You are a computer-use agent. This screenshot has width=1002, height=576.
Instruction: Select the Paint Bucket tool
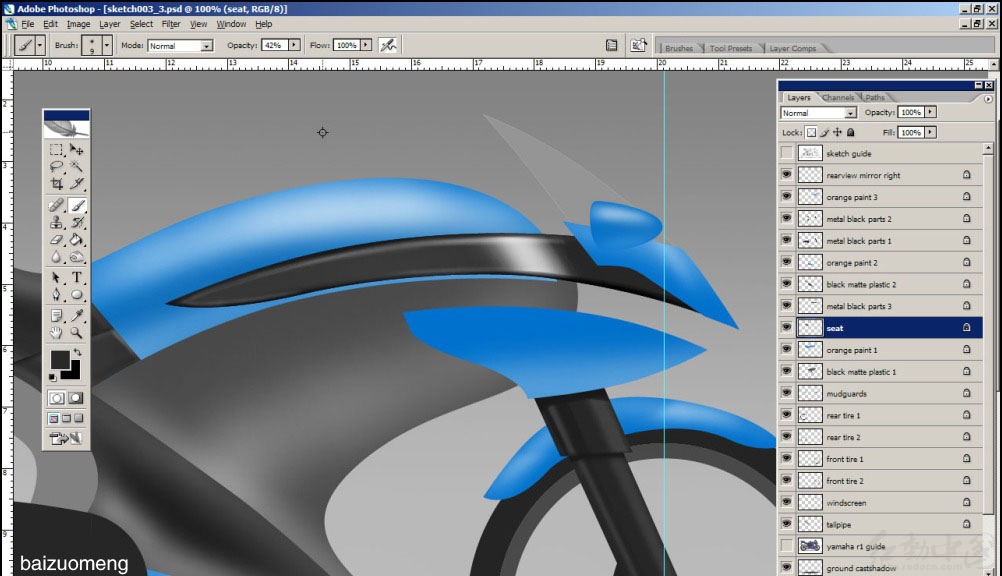[x=77, y=240]
